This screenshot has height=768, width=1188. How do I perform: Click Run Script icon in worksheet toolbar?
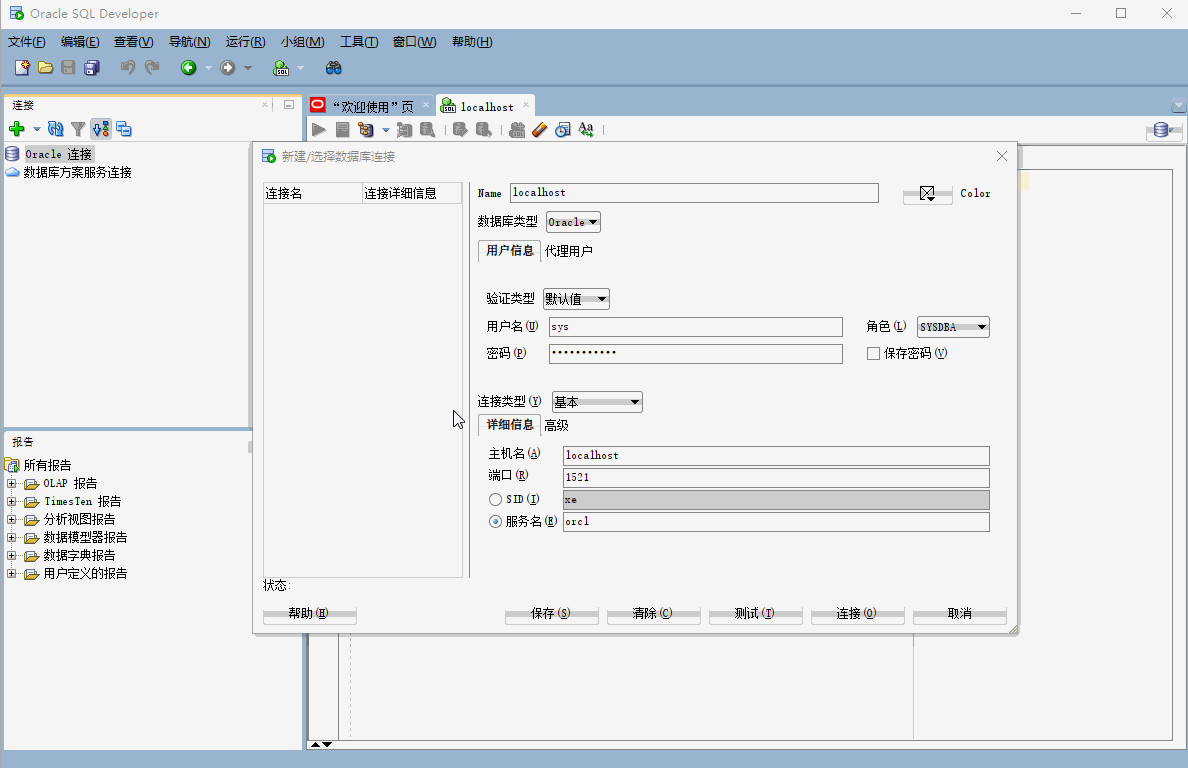[342, 130]
